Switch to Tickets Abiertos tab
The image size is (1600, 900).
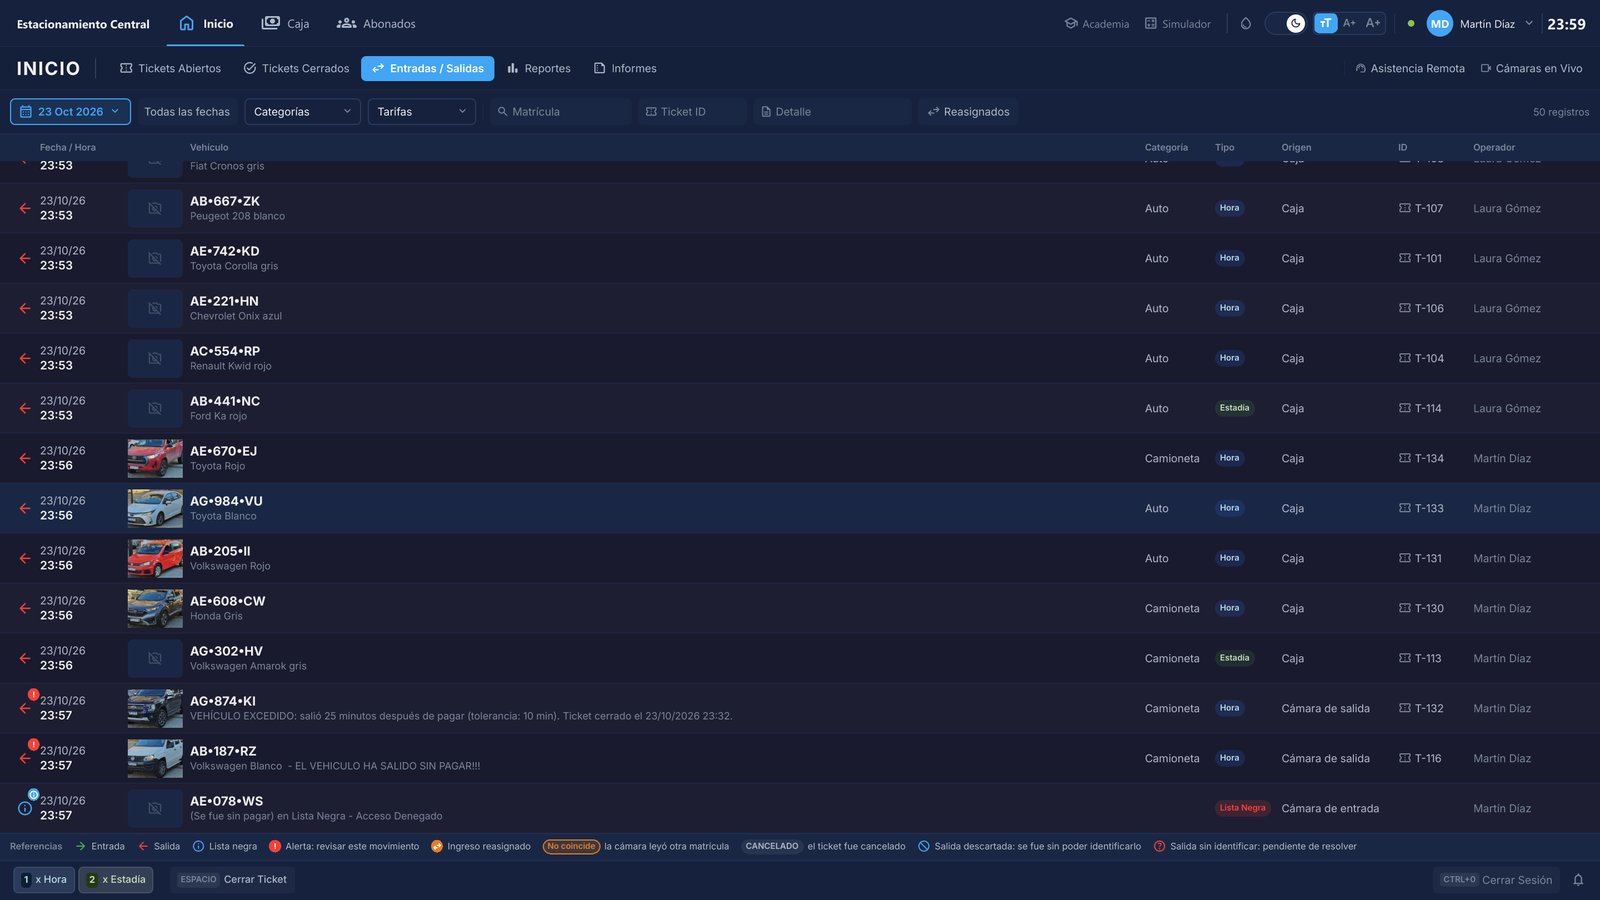point(170,68)
